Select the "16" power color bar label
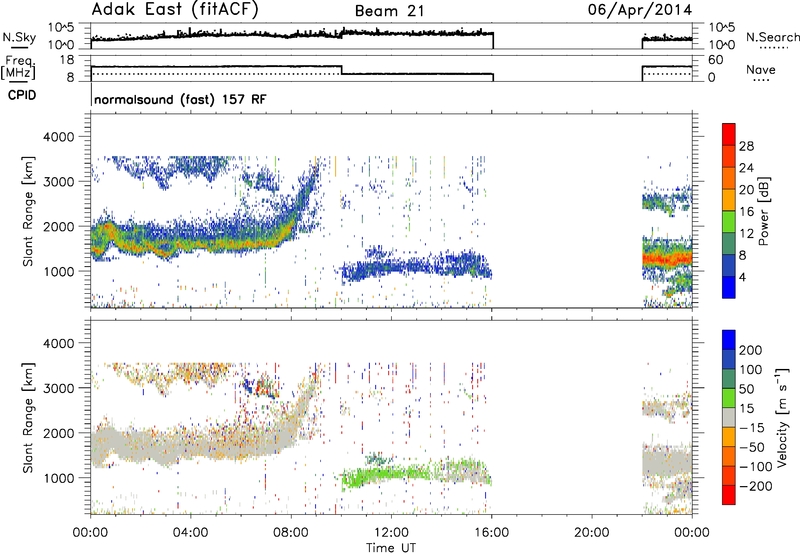The height and width of the screenshot is (554, 800). (746, 212)
